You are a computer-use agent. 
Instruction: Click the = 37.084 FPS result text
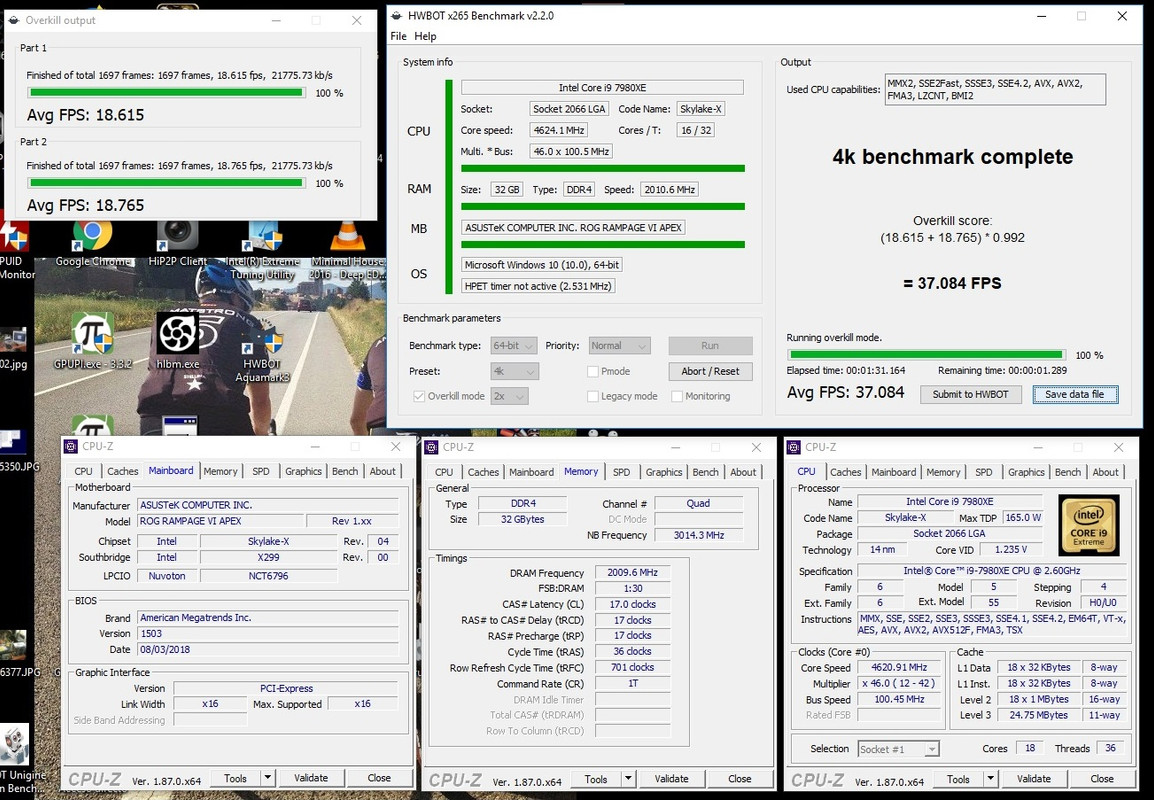(952, 283)
